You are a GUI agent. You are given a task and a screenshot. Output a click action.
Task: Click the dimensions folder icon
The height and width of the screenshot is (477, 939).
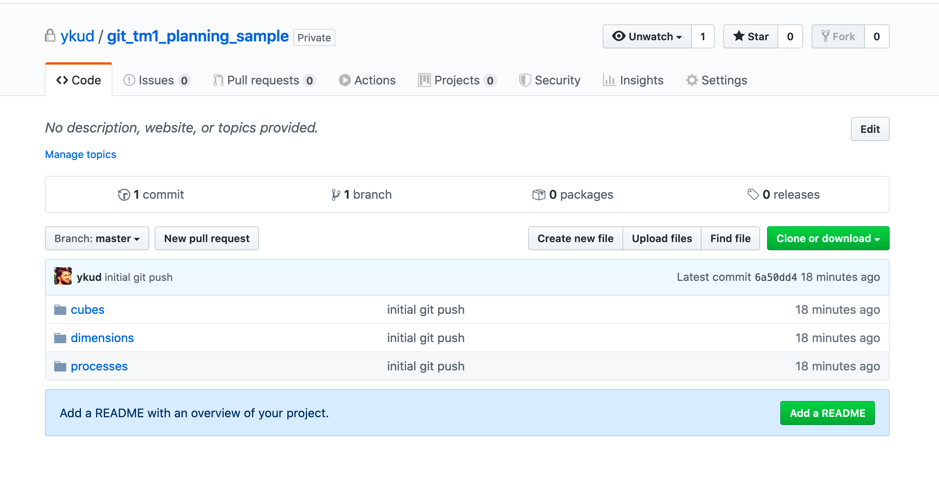point(60,338)
